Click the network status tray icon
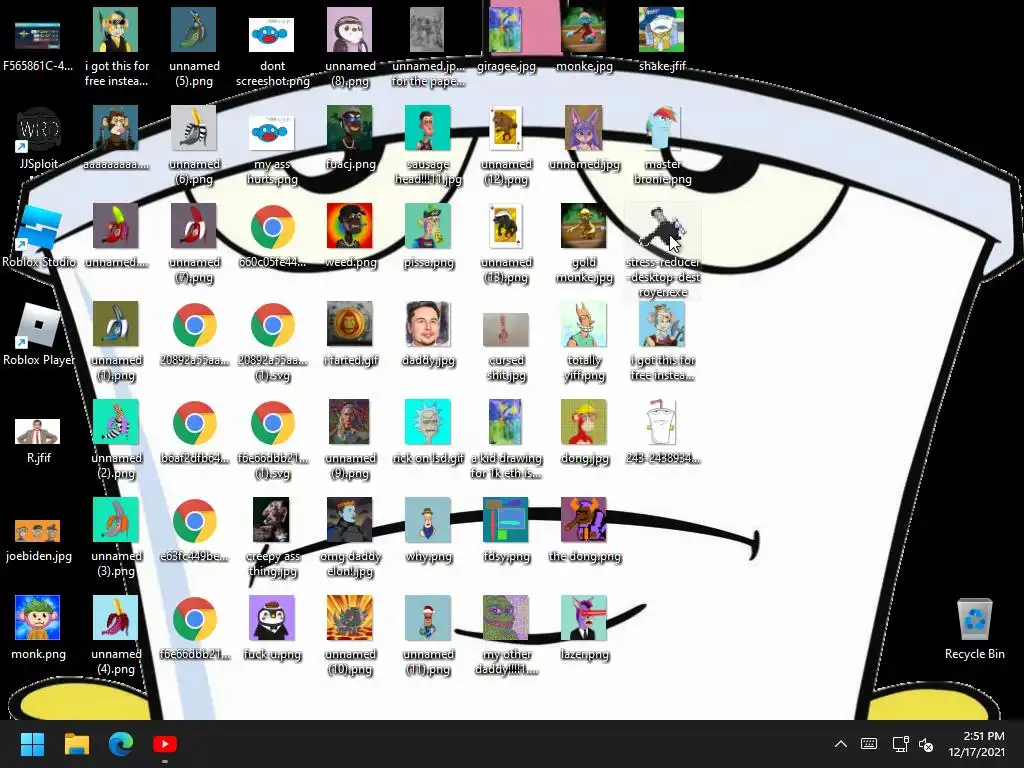The image size is (1024, 768). pos(900,744)
